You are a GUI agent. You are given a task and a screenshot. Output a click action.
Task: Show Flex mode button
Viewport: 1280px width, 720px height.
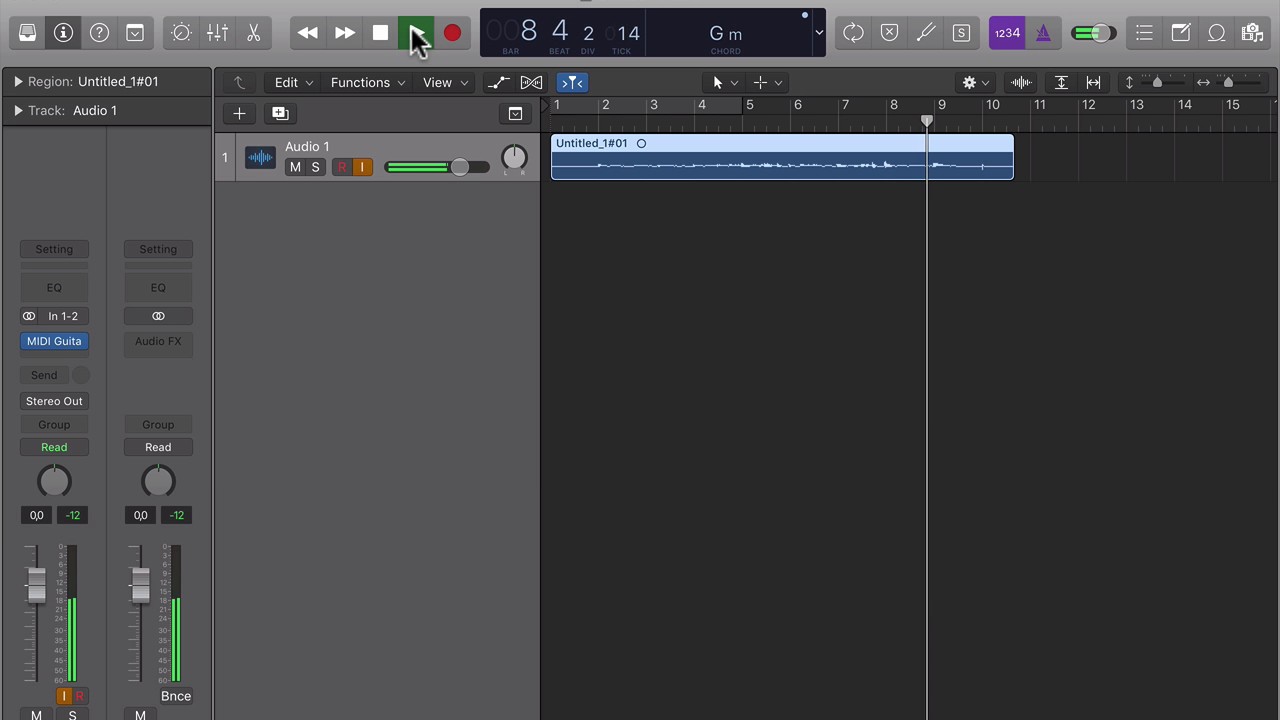click(531, 82)
